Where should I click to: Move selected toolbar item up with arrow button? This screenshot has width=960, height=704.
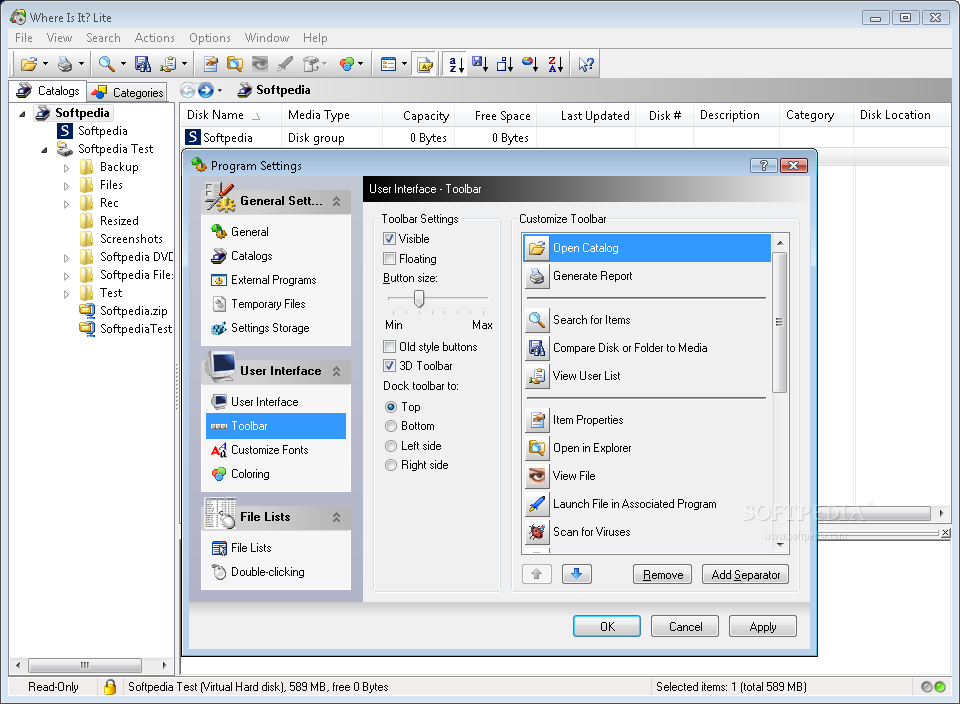coord(537,574)
